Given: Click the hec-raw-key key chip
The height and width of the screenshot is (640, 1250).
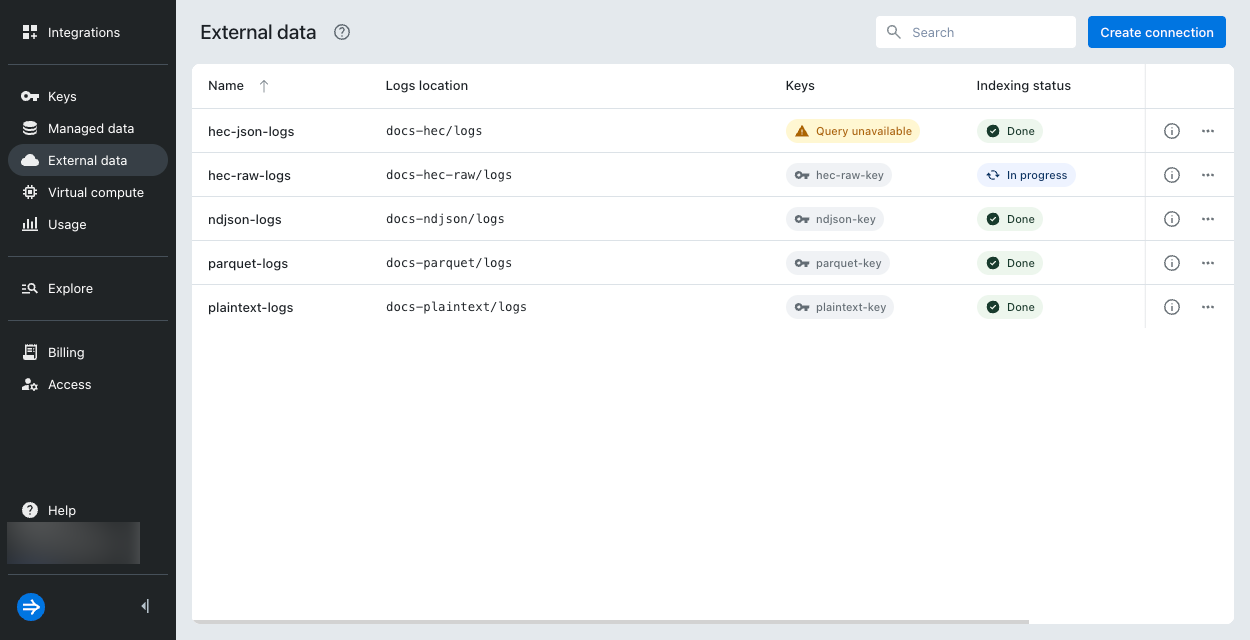Looking at the screenshot, I should click(x=839, y=175).
